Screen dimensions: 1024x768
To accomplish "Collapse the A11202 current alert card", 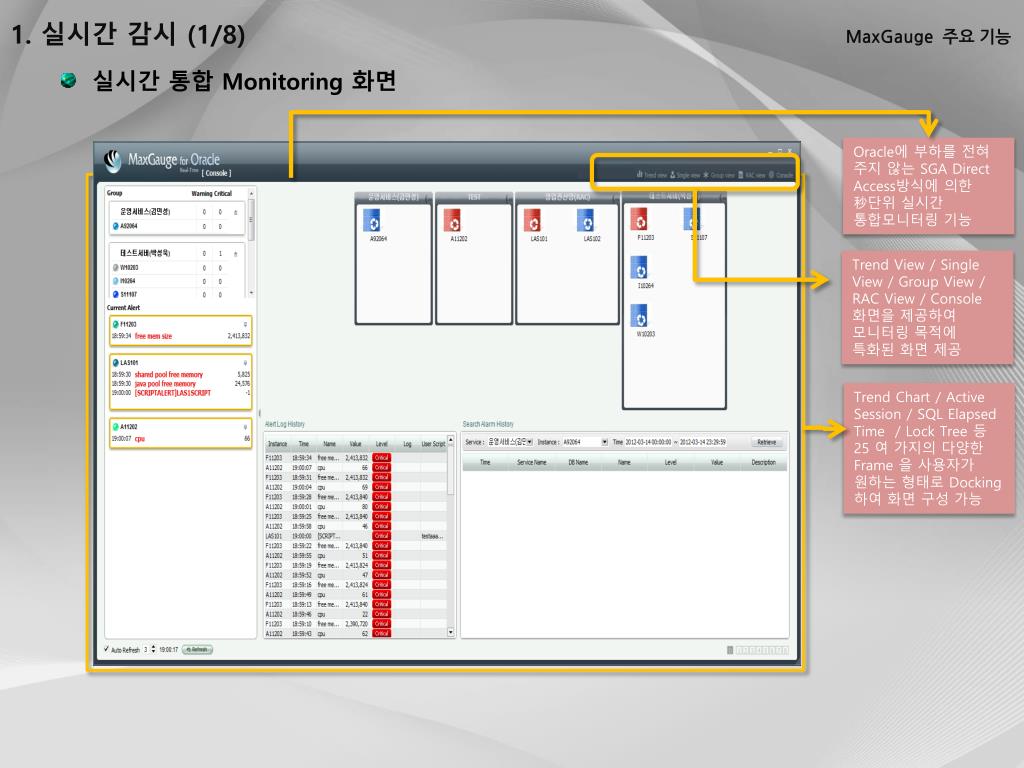I will [246, 426].
